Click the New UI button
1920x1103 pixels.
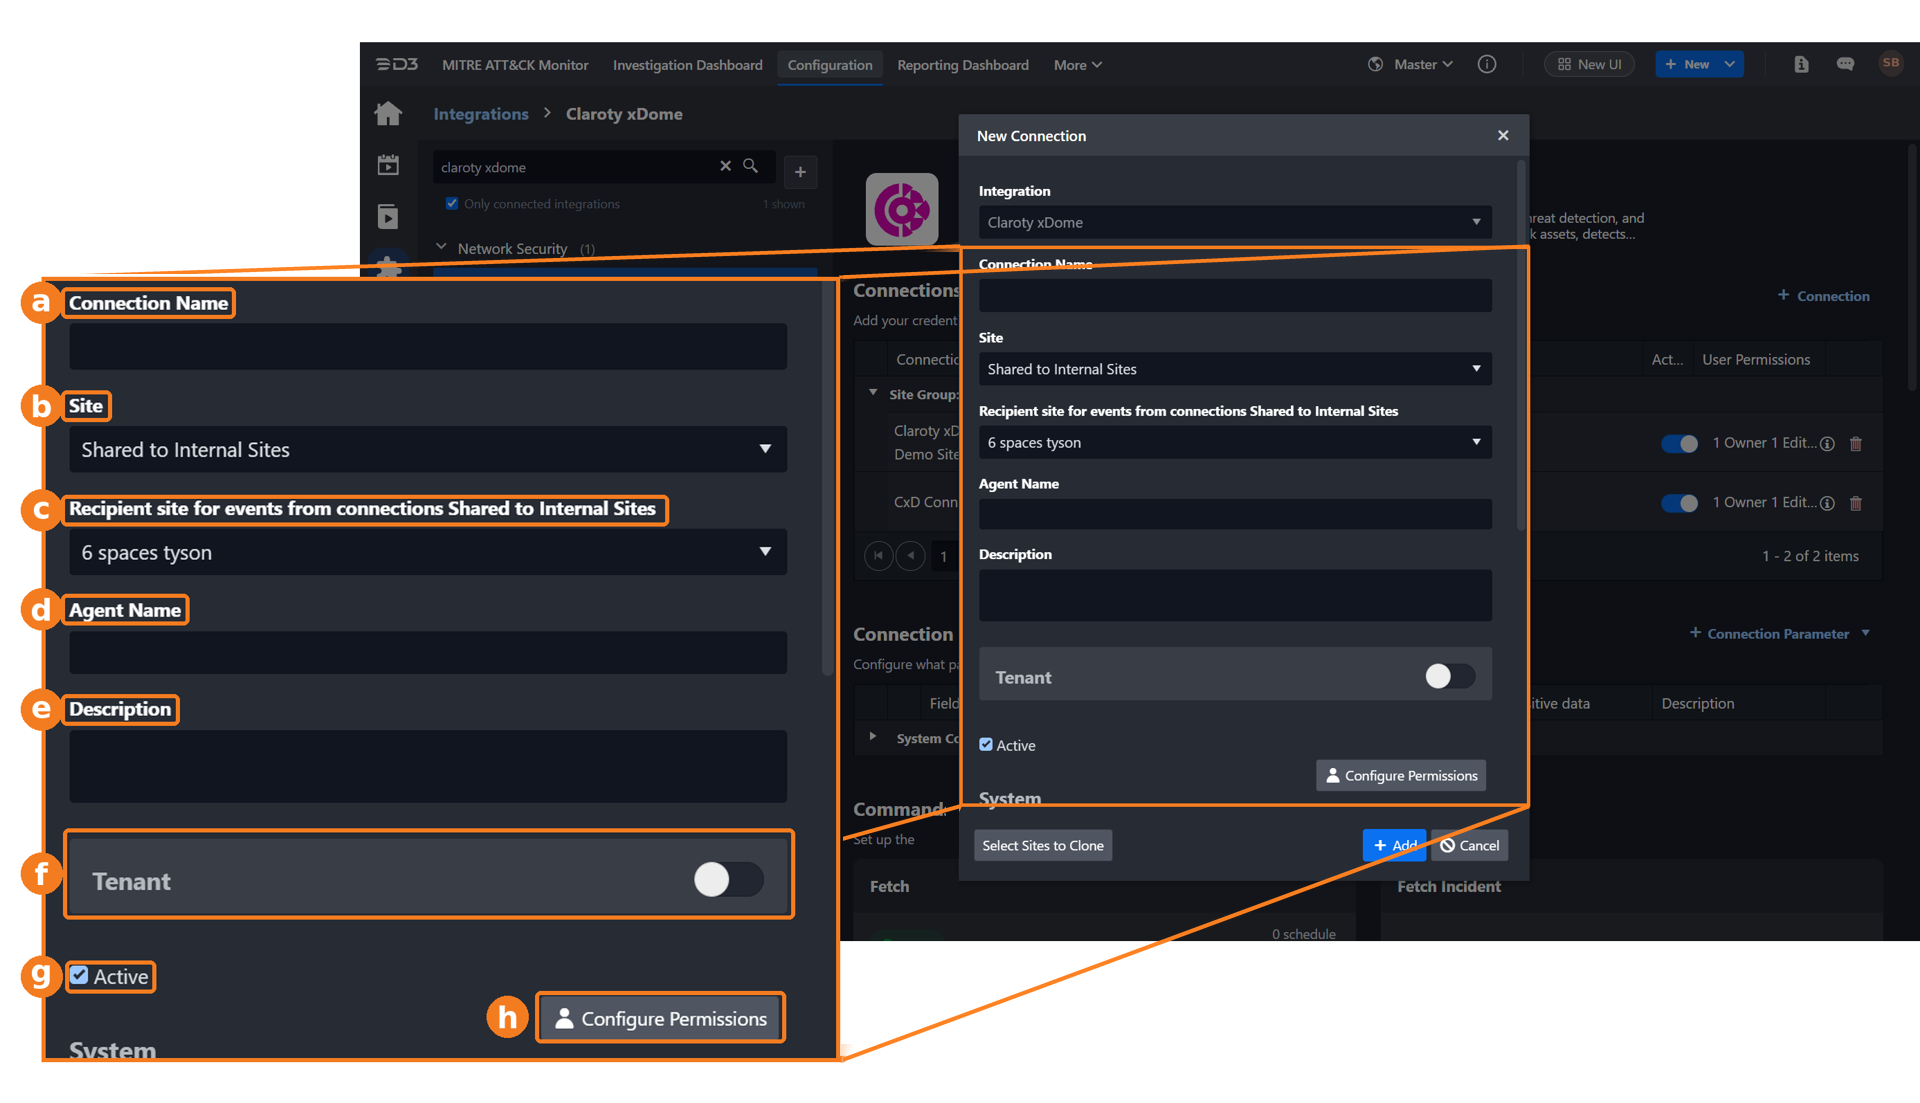(x=1589, y=64)
